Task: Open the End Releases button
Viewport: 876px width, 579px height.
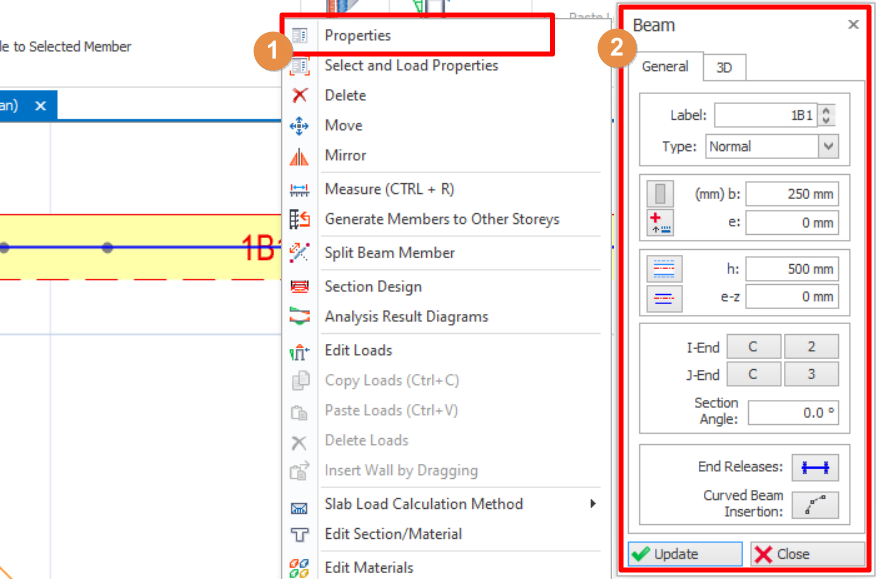Action: tap(815, 467)
